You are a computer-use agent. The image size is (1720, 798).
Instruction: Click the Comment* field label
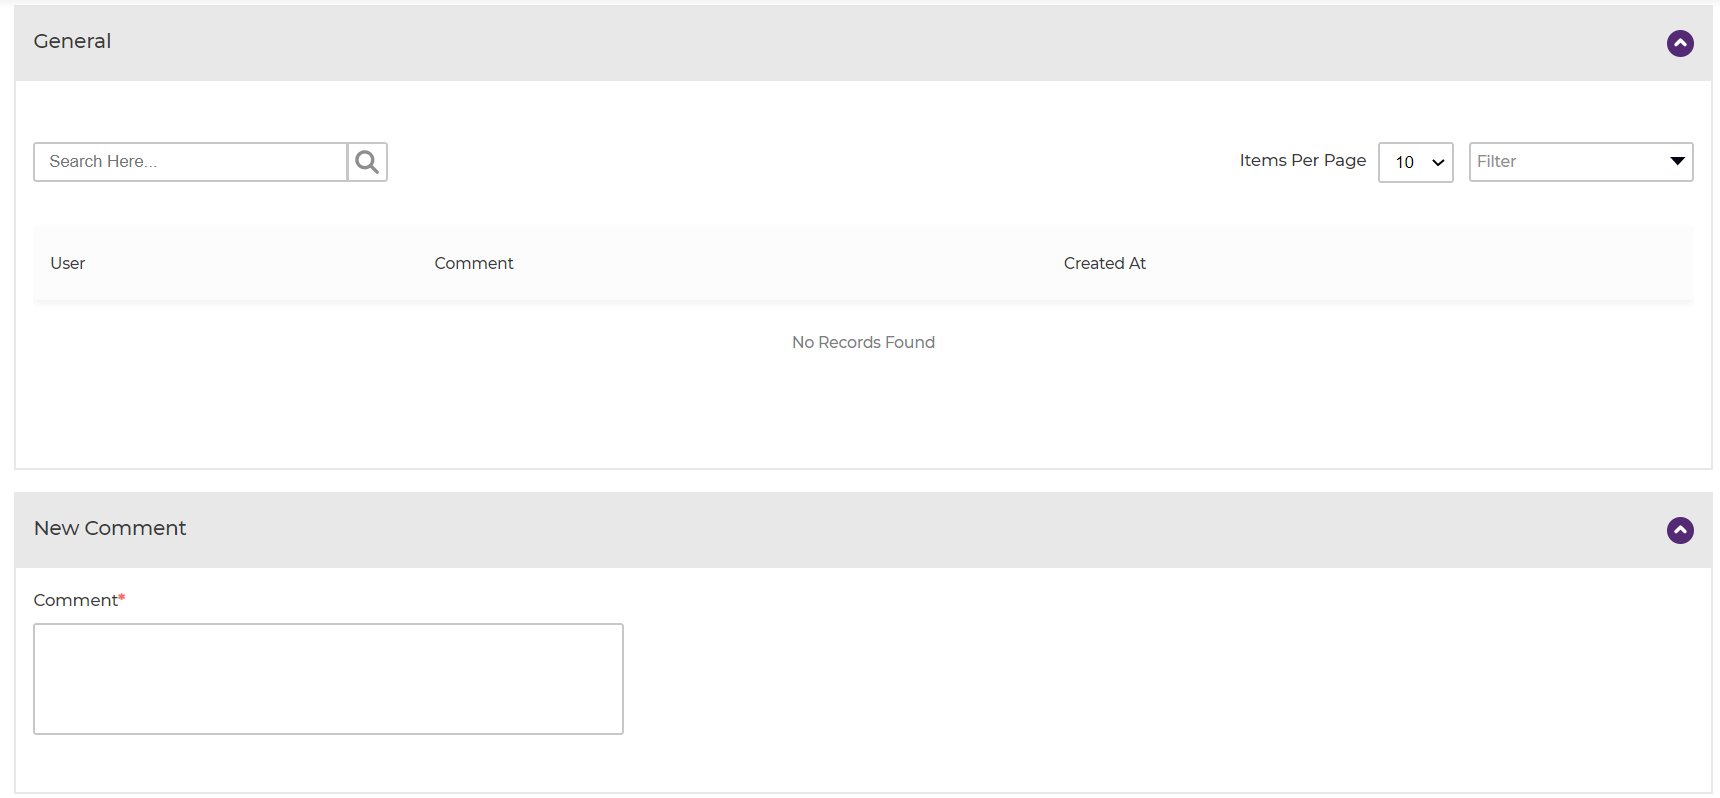(79, 600)
